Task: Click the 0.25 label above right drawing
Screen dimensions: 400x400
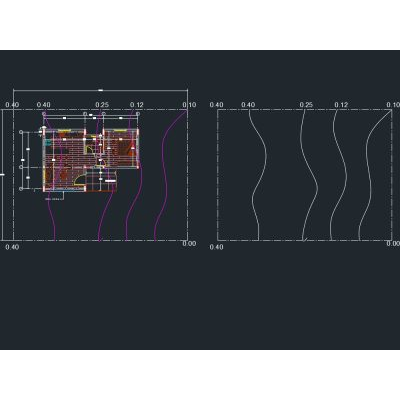Action: point(306,105)
